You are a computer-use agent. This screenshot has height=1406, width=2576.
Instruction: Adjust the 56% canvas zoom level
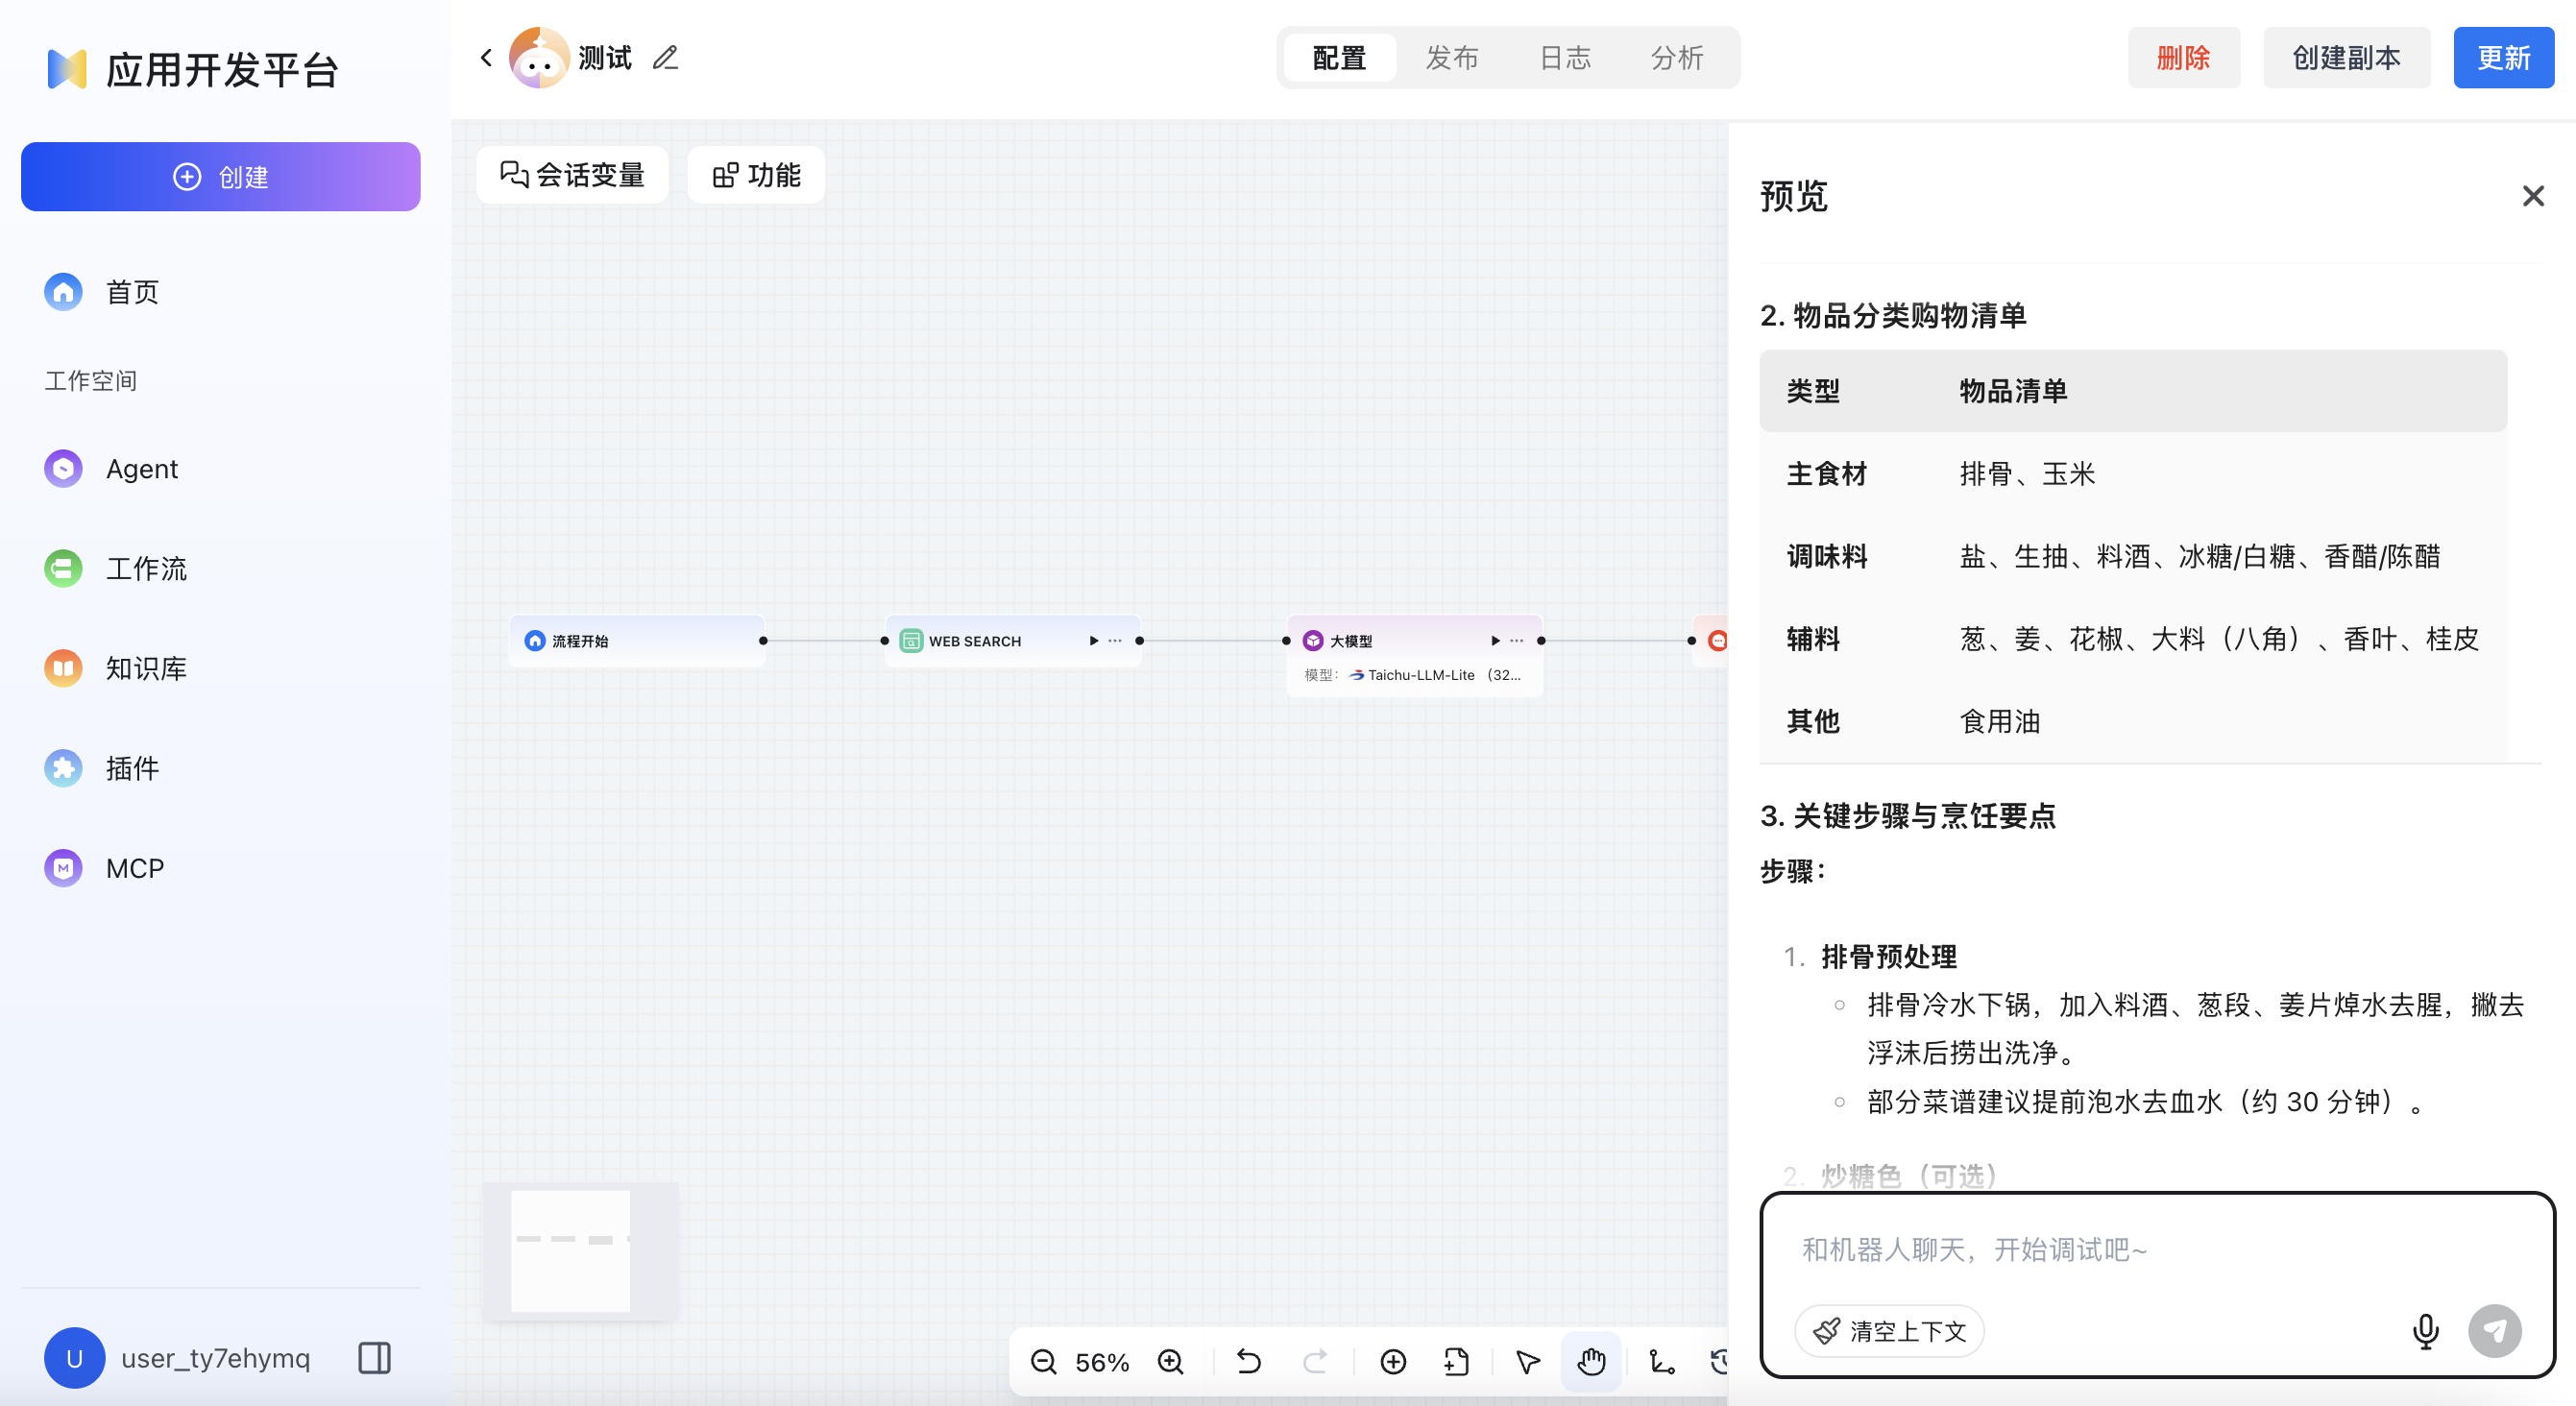(x=1101, y=1361)
